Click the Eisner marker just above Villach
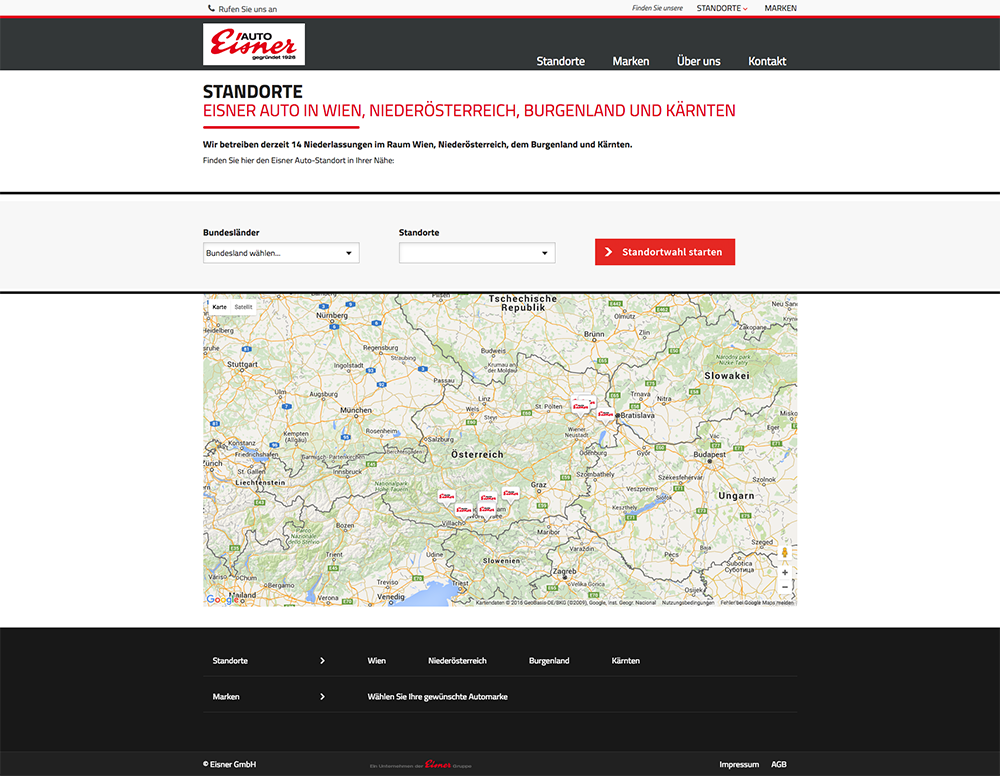Image resolution: width=1000 pixels, height=776 pixels. (x=464, y=509)
